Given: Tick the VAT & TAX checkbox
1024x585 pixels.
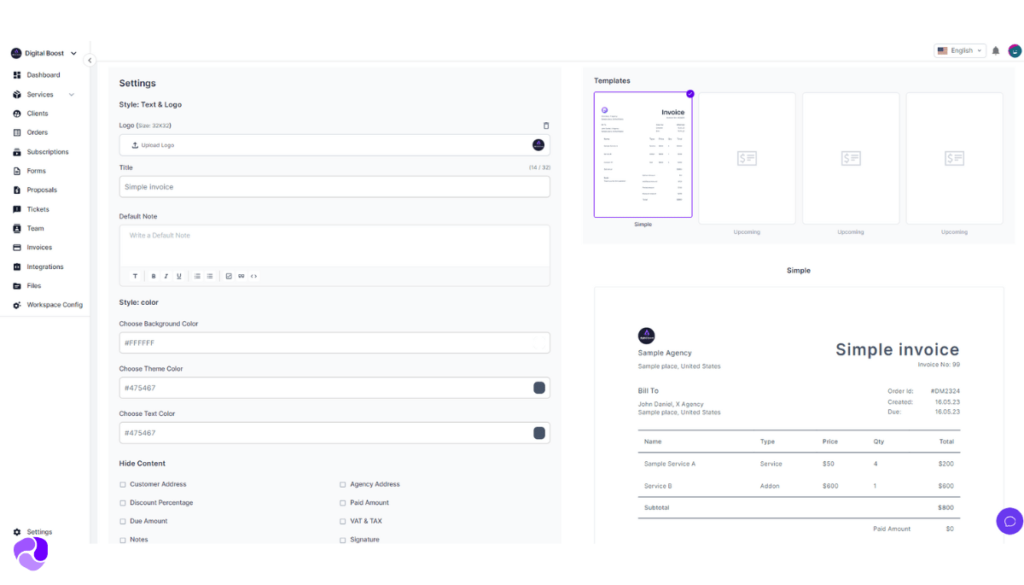Looking at the screenshot, I should (x=343, y=521).
